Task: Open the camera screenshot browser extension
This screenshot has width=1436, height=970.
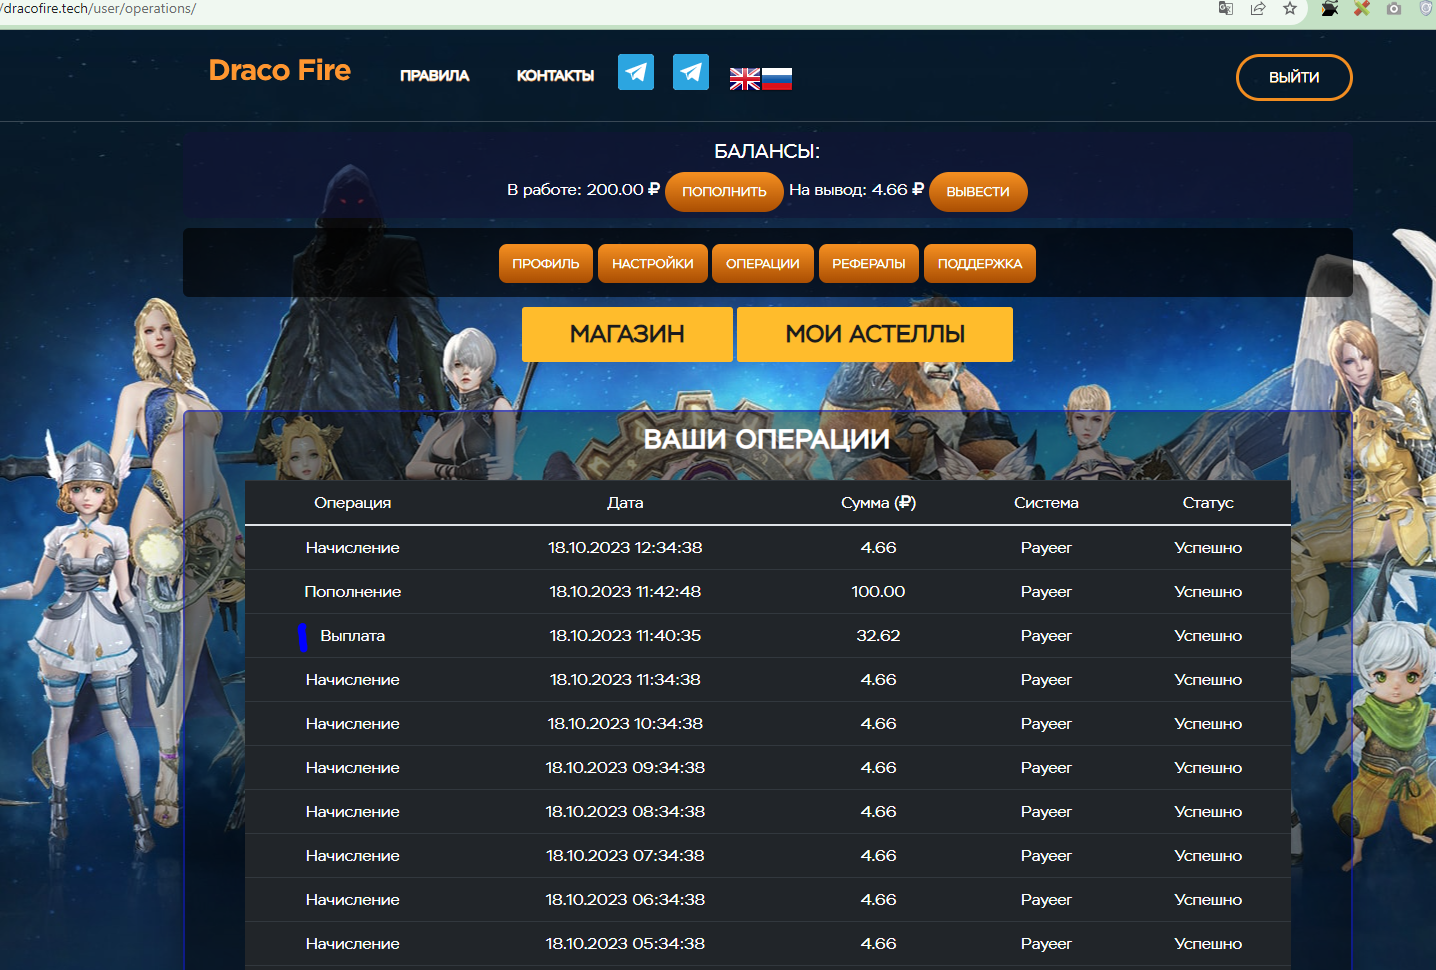Action: pyautogui.click(x=1394, y=8)
